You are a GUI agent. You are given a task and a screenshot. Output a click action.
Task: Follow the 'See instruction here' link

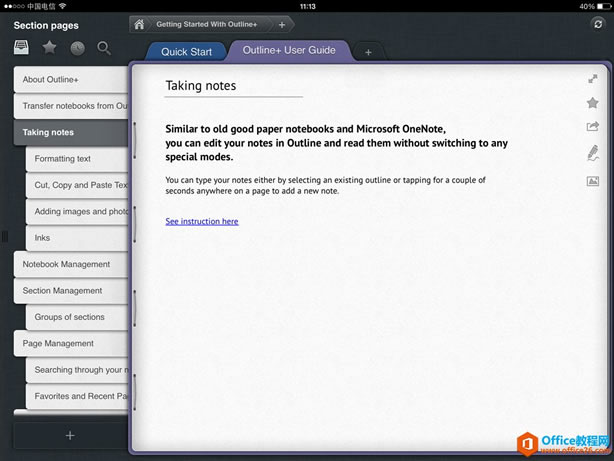(x=201, y=221)
